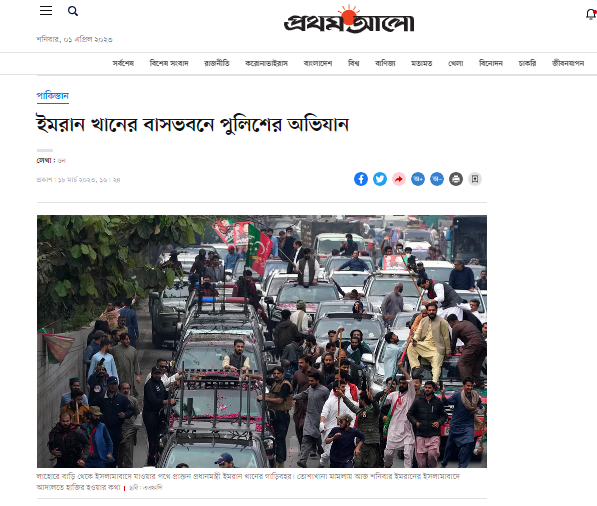Click the search magnifier icon
The height and width of the screenshot is (506, 597).
click(73, 11)
